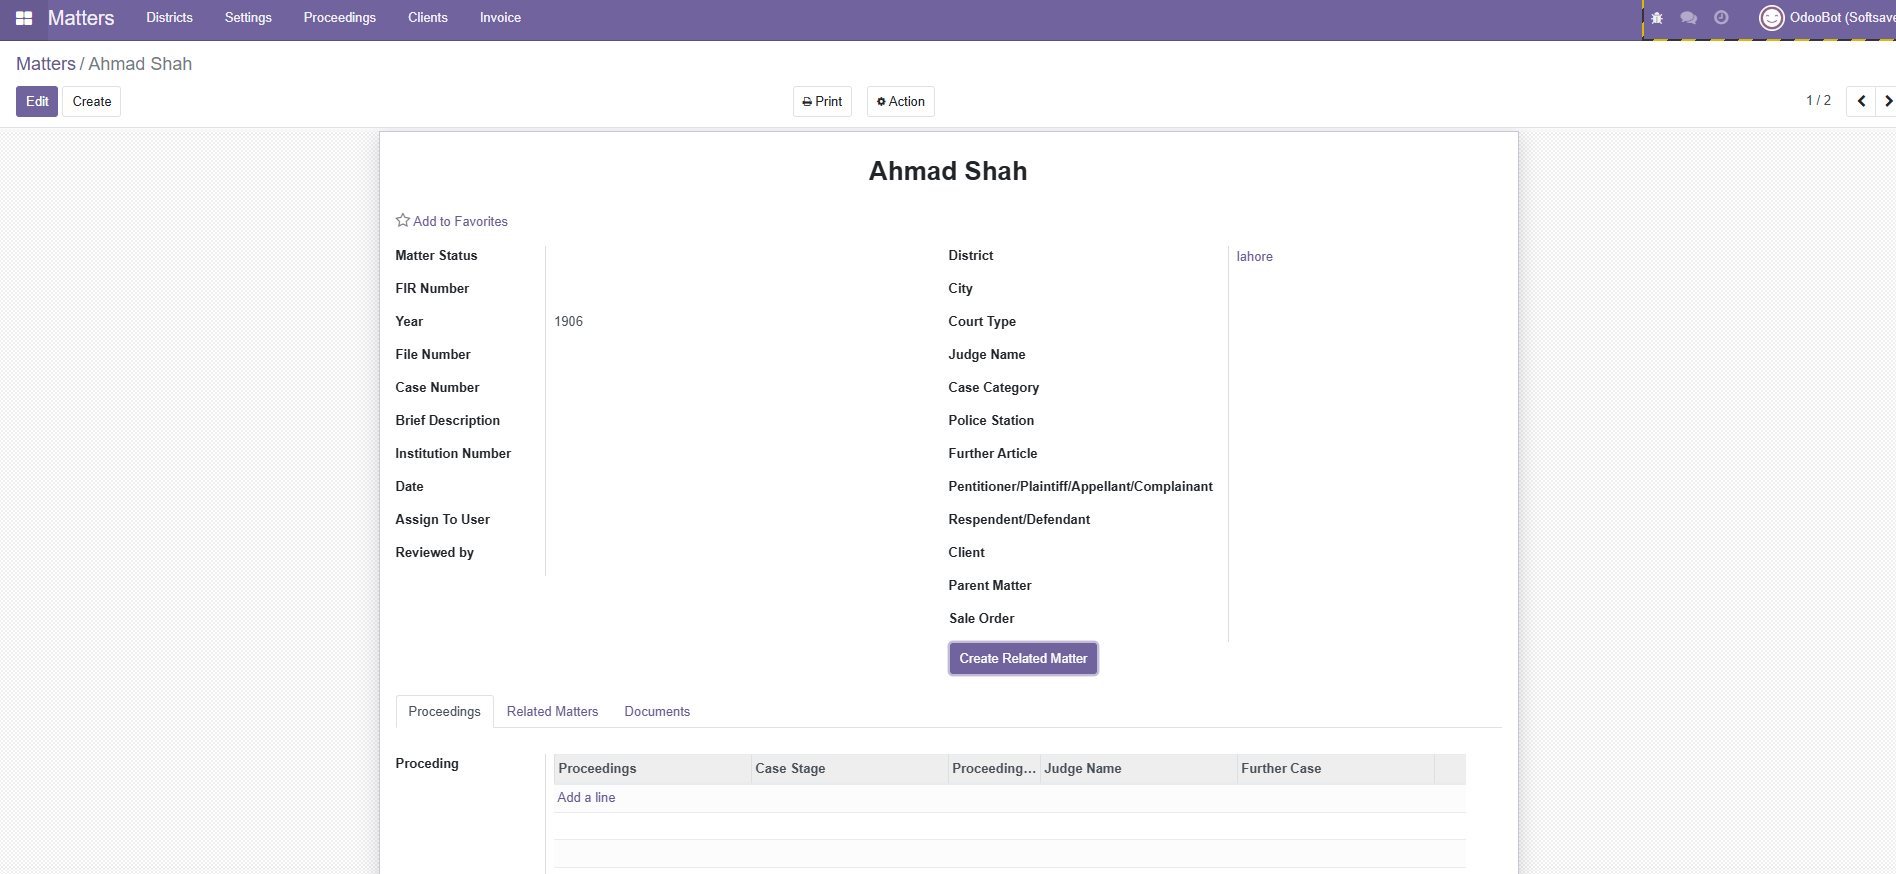Open the Settings menu

[248, 18]
